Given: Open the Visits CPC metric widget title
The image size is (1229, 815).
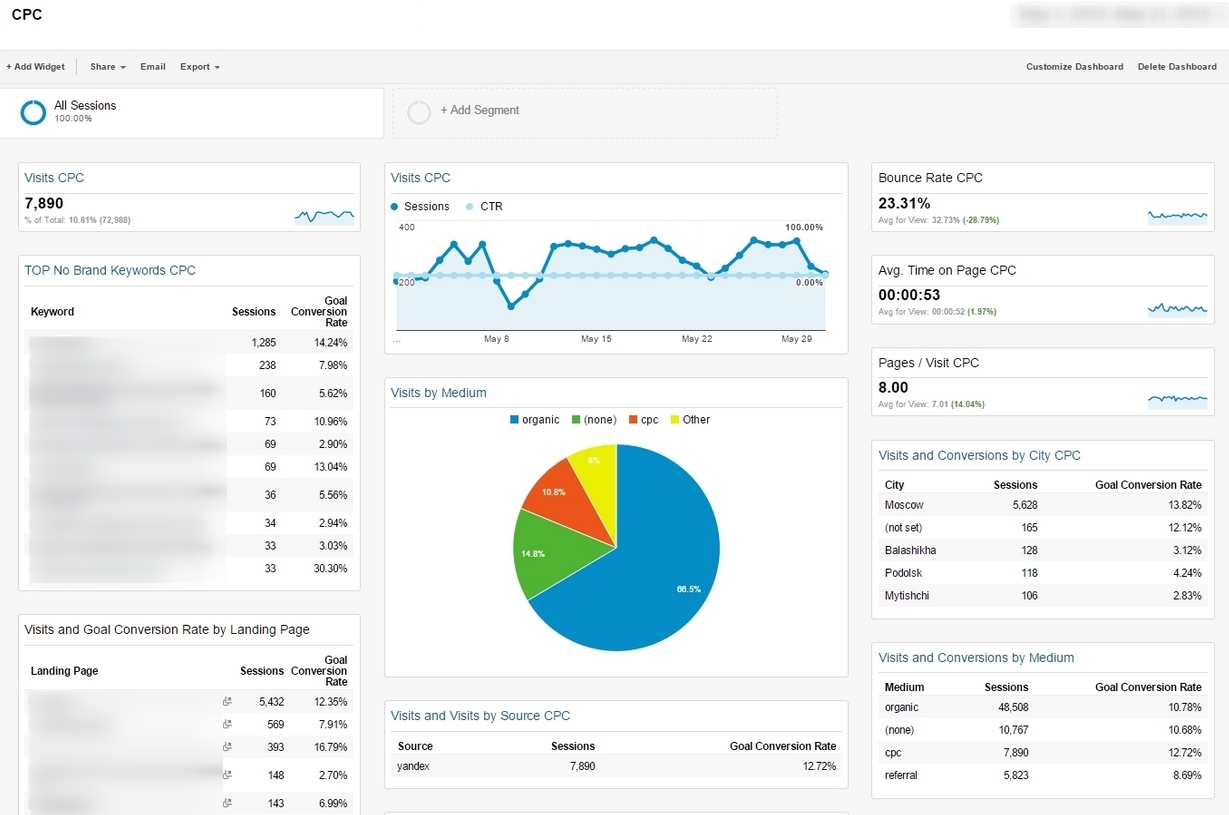Looking at the screenshot, I should coord(54,178).
